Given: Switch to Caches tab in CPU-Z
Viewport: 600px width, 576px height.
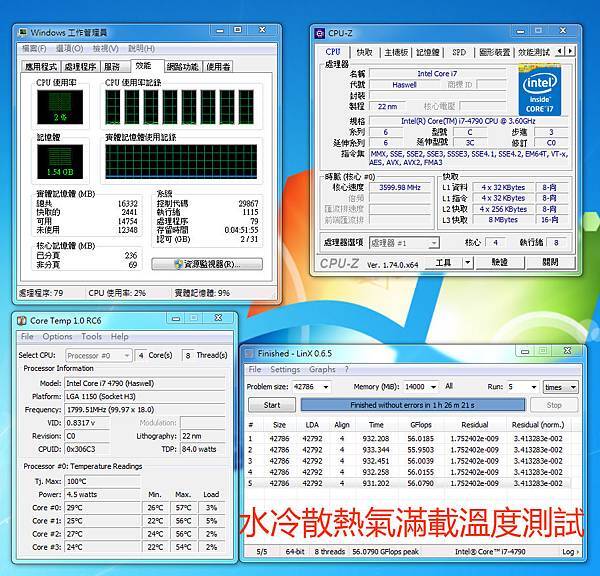Looking at the screenshot, I should pyautogui.click(x=364, y=52).
